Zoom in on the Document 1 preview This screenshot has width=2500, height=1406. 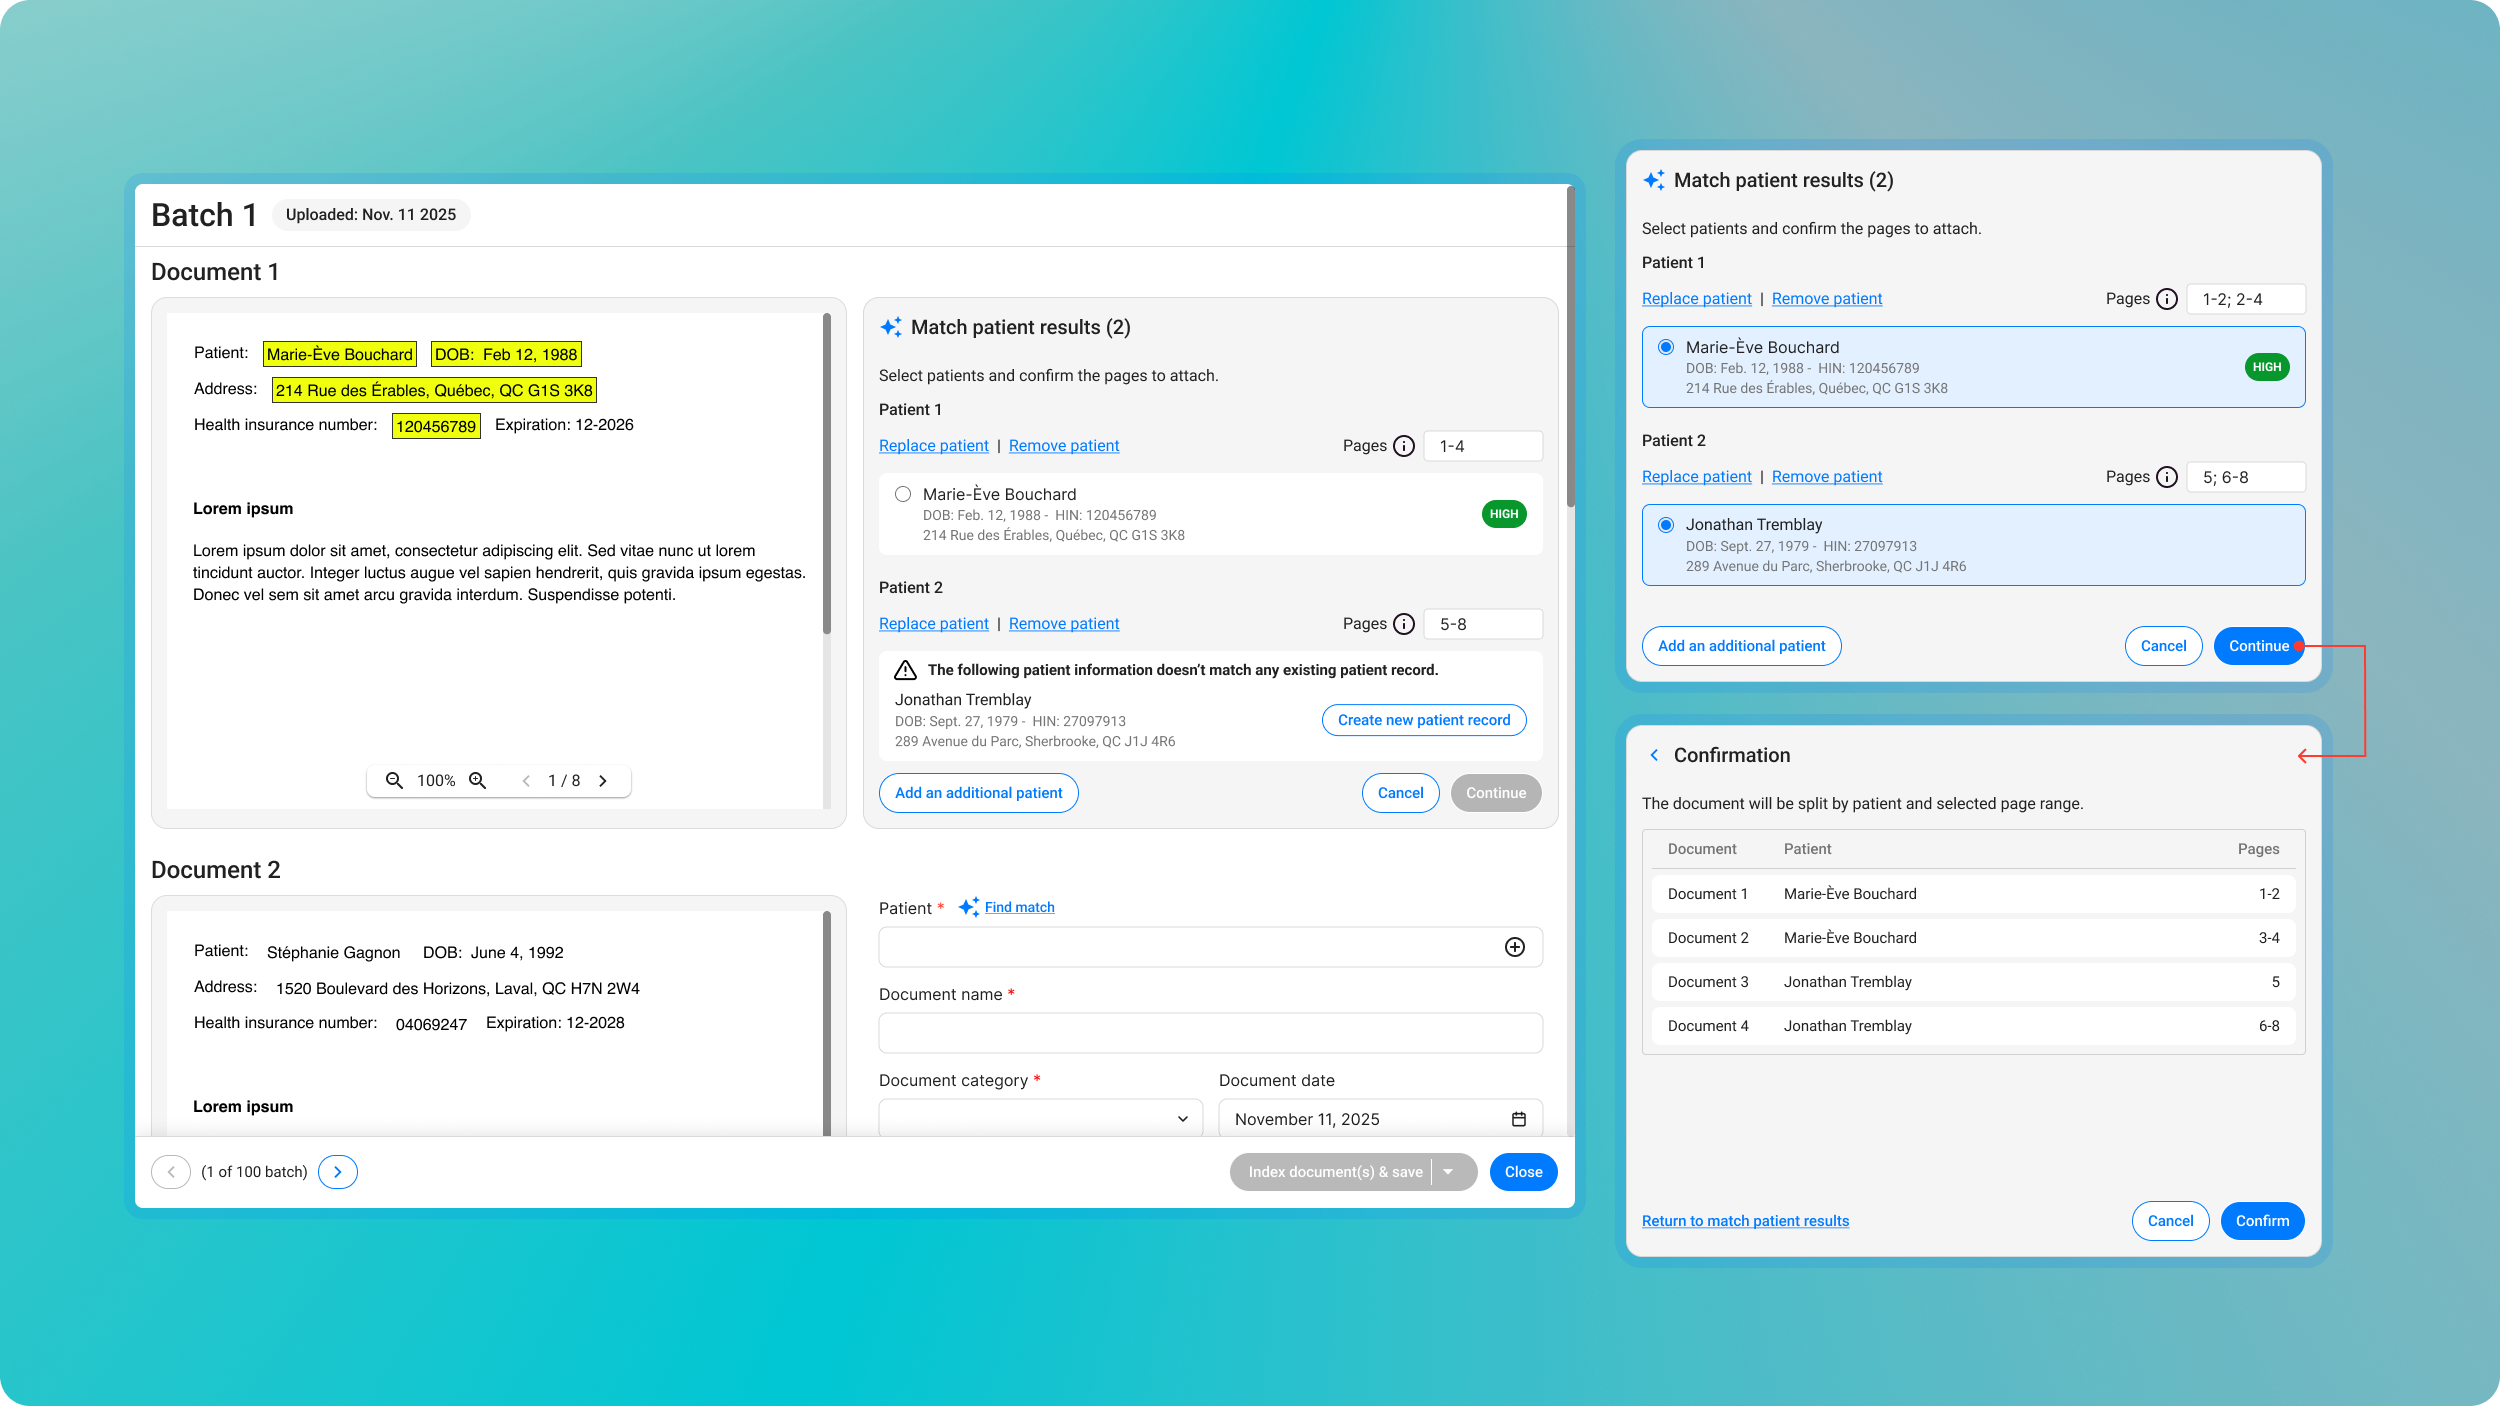pyautogui.click(x=478, y=780)
